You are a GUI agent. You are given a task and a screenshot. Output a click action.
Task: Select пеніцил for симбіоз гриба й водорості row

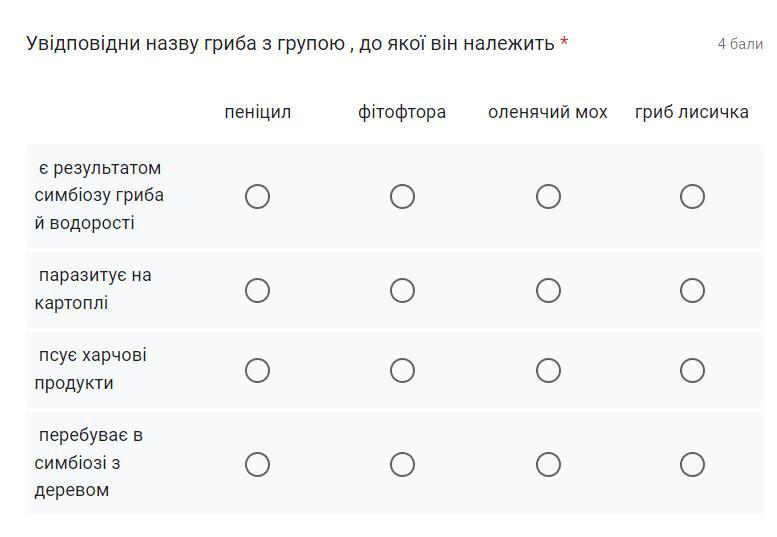(257, 196)
